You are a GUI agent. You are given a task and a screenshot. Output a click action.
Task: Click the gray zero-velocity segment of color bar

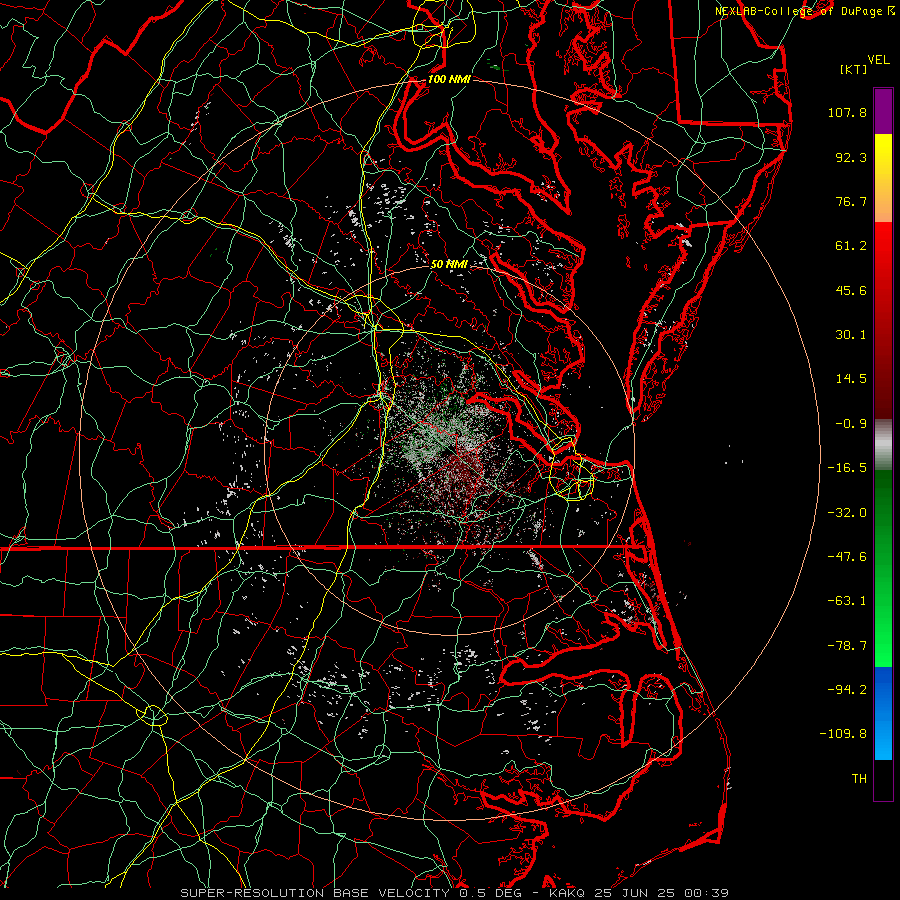click(883, 444)
